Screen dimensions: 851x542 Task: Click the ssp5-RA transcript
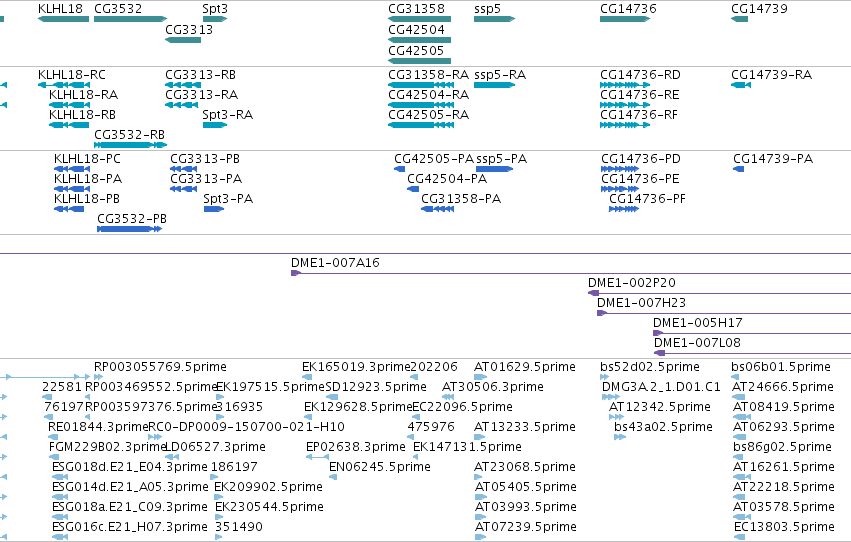pyautogui.click(x=494, y=85)
